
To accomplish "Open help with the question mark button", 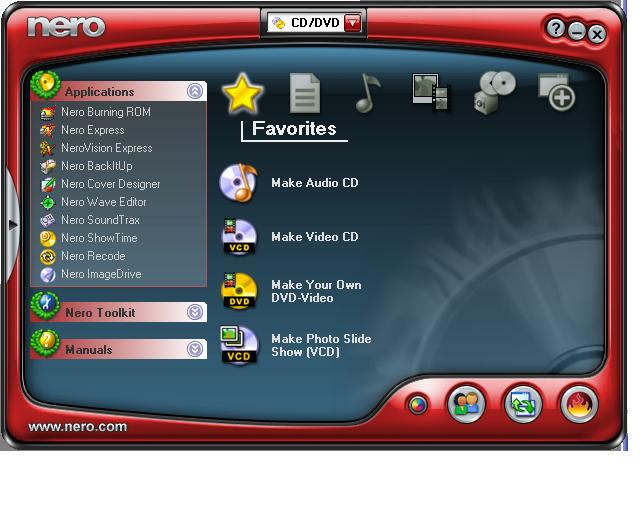I will point(555,29).
